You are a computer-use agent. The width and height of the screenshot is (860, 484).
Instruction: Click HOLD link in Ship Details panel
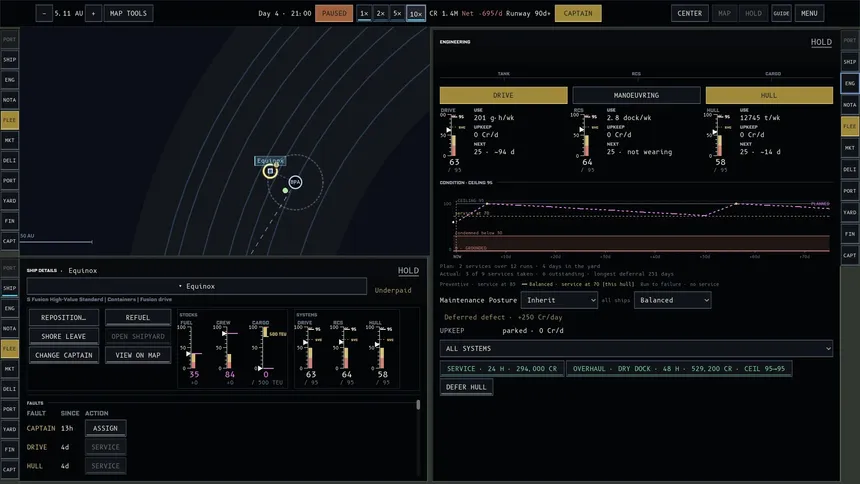click(x=408, y=271)
